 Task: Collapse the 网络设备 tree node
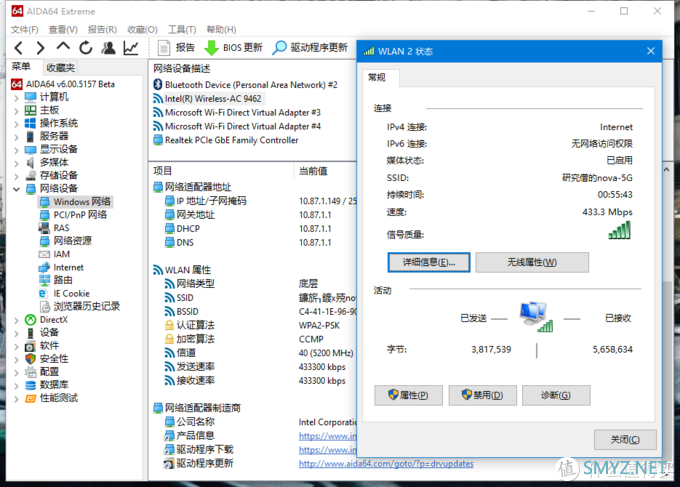coord(16,189)
